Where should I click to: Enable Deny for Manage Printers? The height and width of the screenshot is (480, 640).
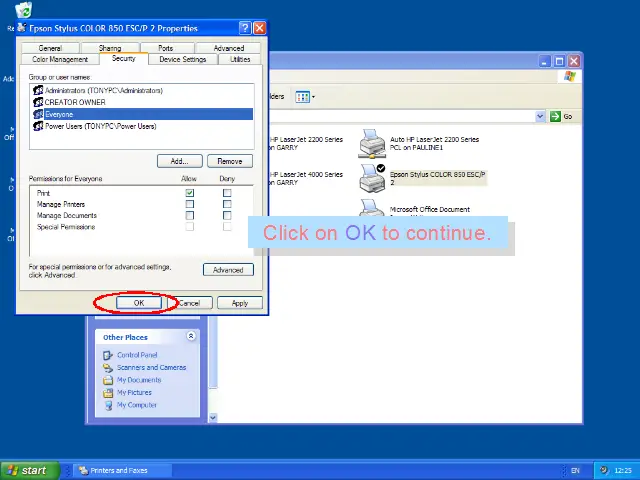pos(227,204)
